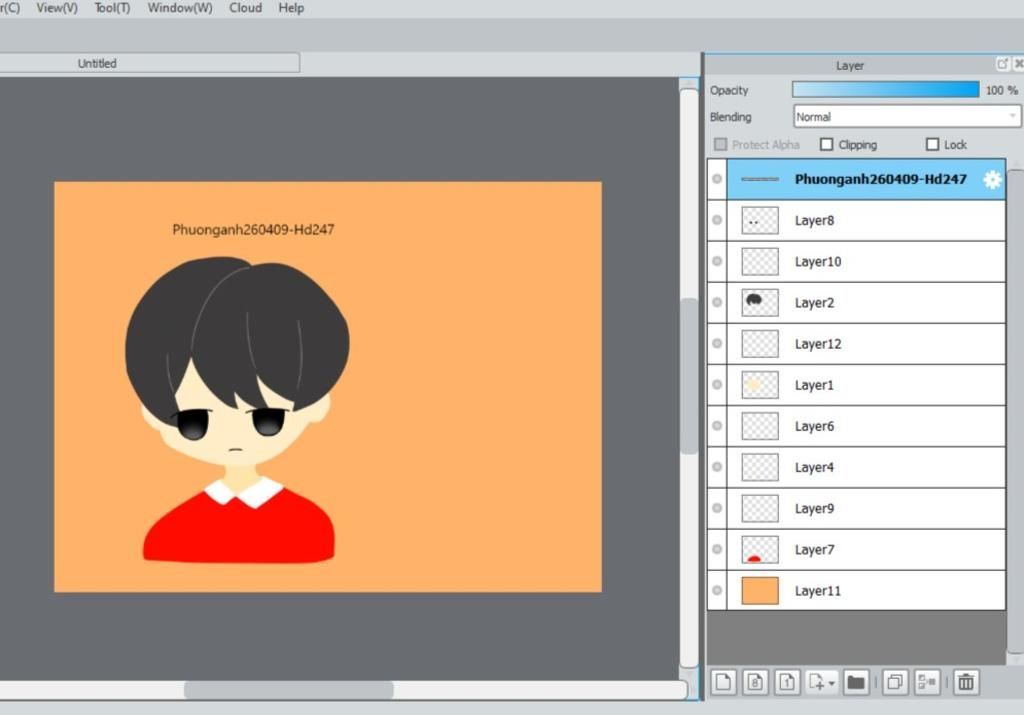This screenshot has width=1024, height=715.
Task: Enable the Lock checkbox
Action: tap(933, 144)
